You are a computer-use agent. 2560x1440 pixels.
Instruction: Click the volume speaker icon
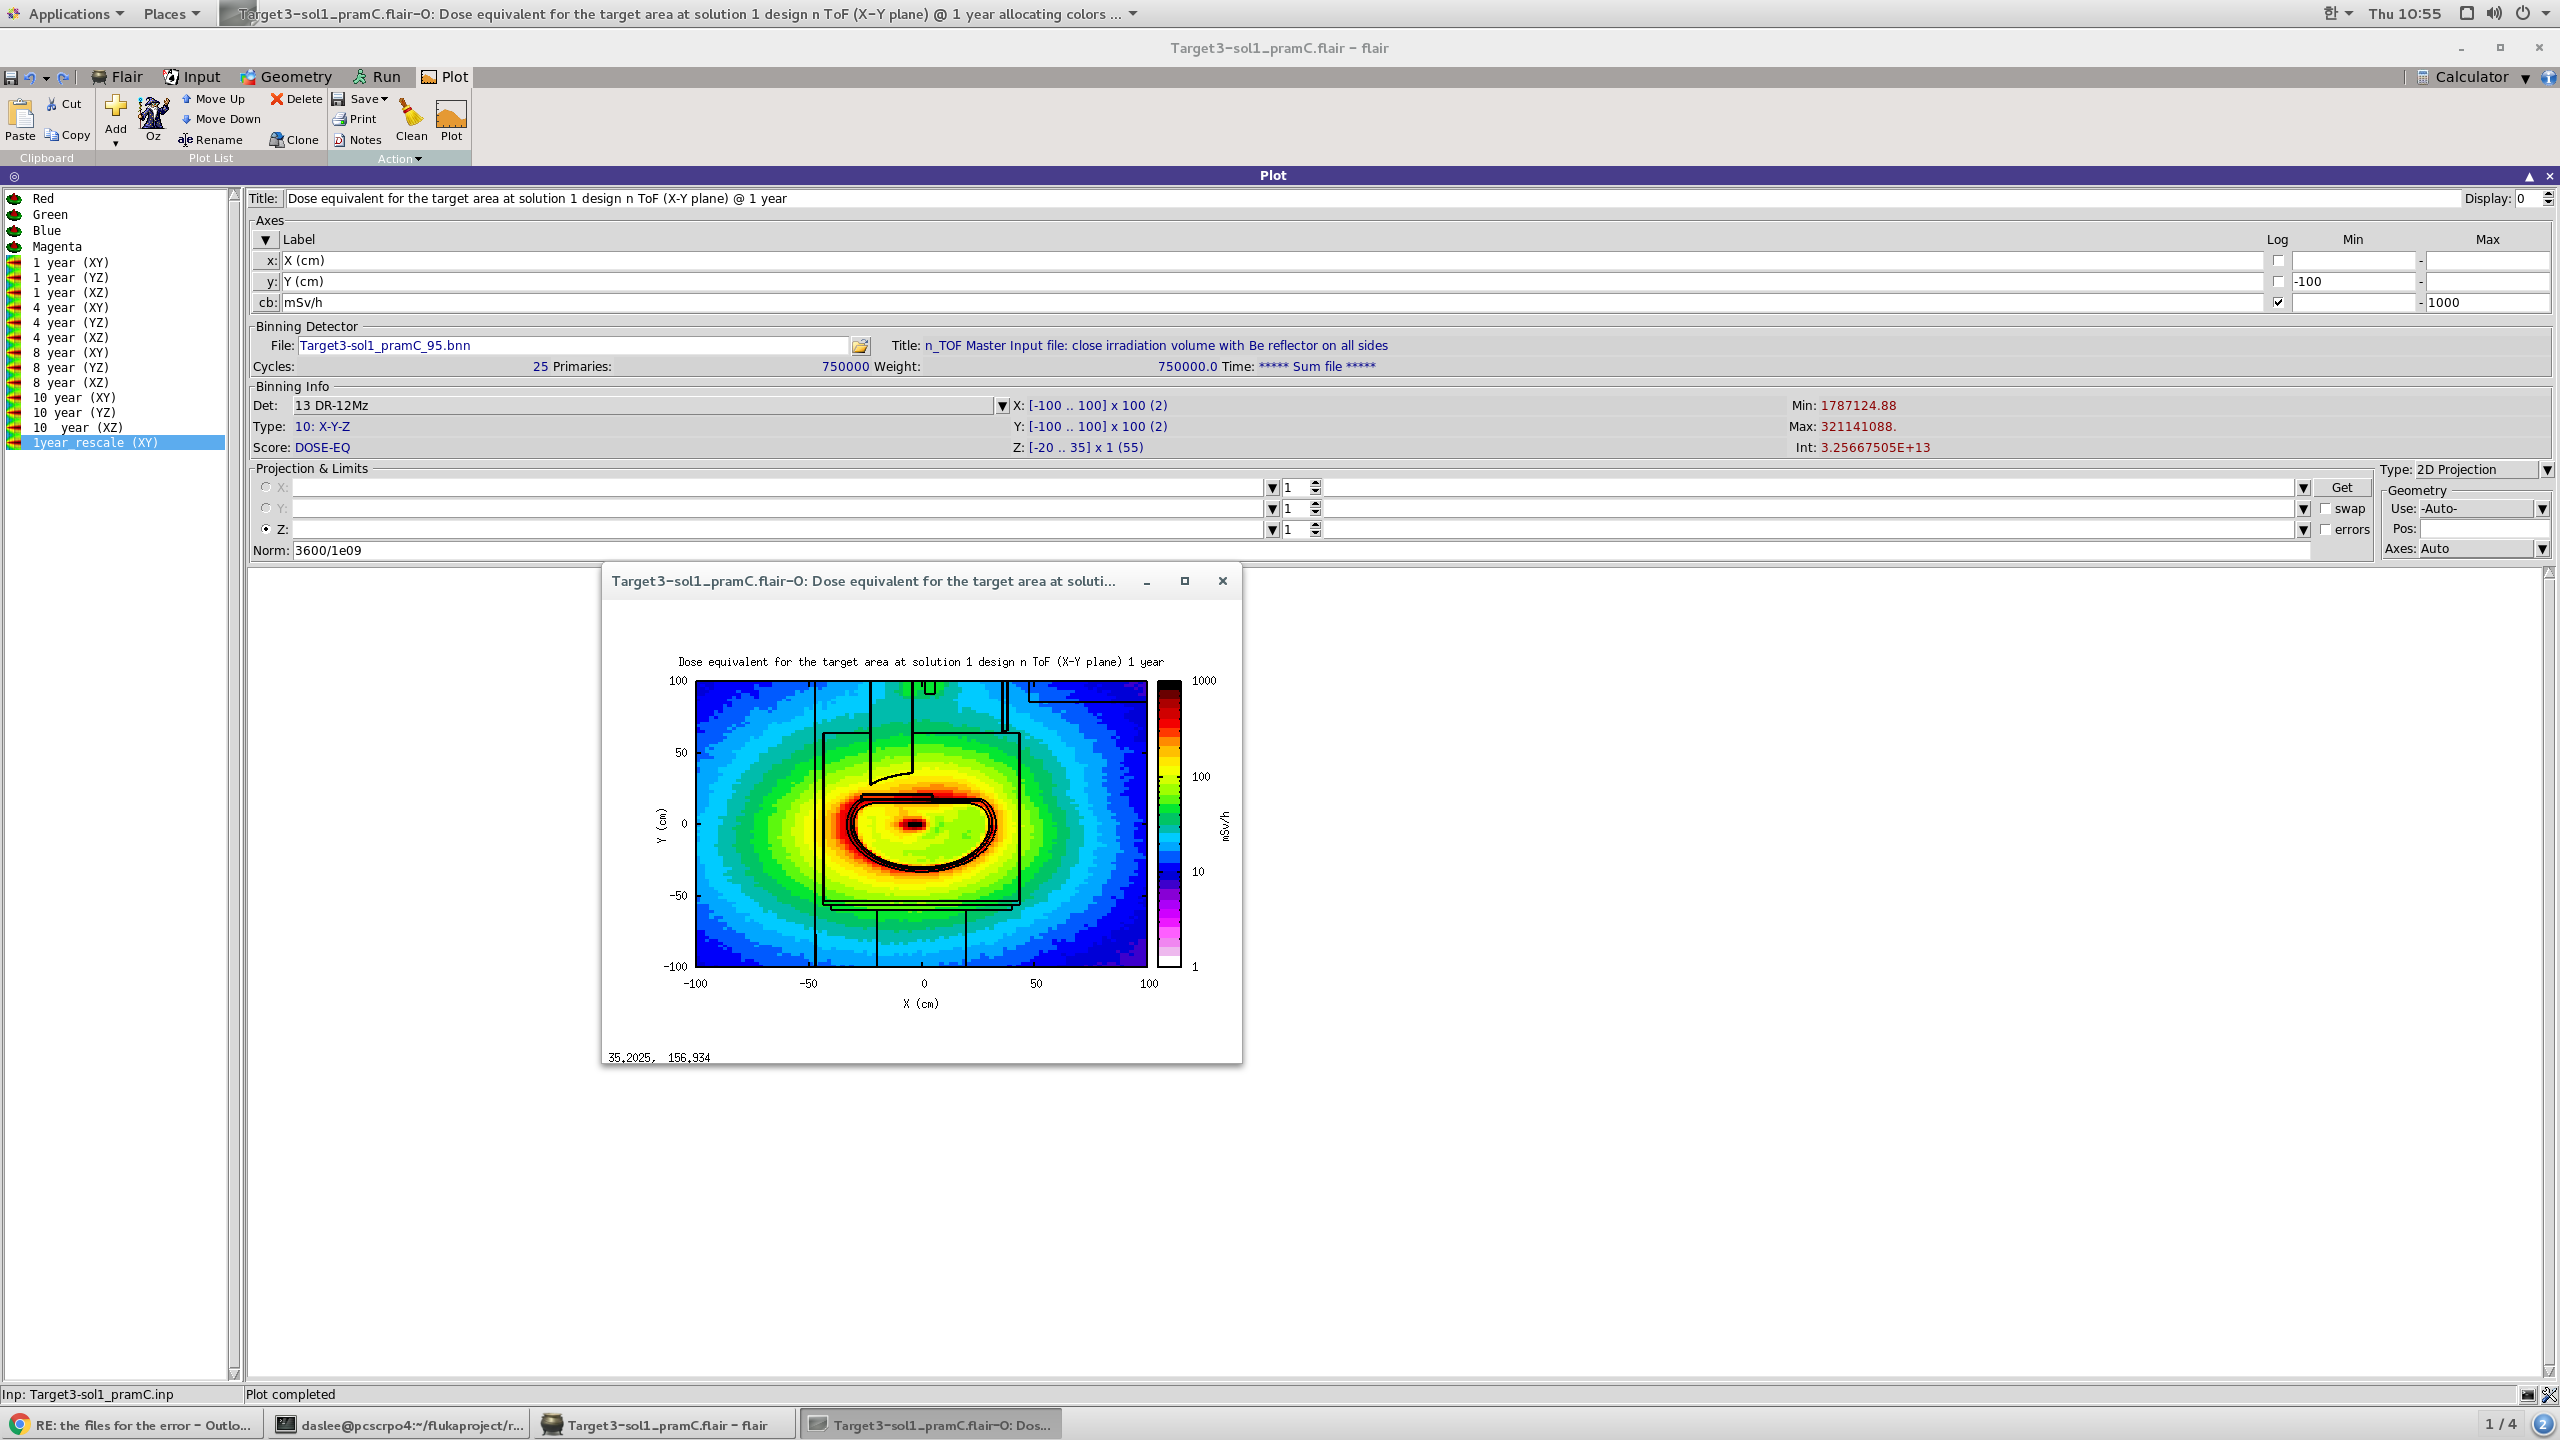(x=2494, y=14)
